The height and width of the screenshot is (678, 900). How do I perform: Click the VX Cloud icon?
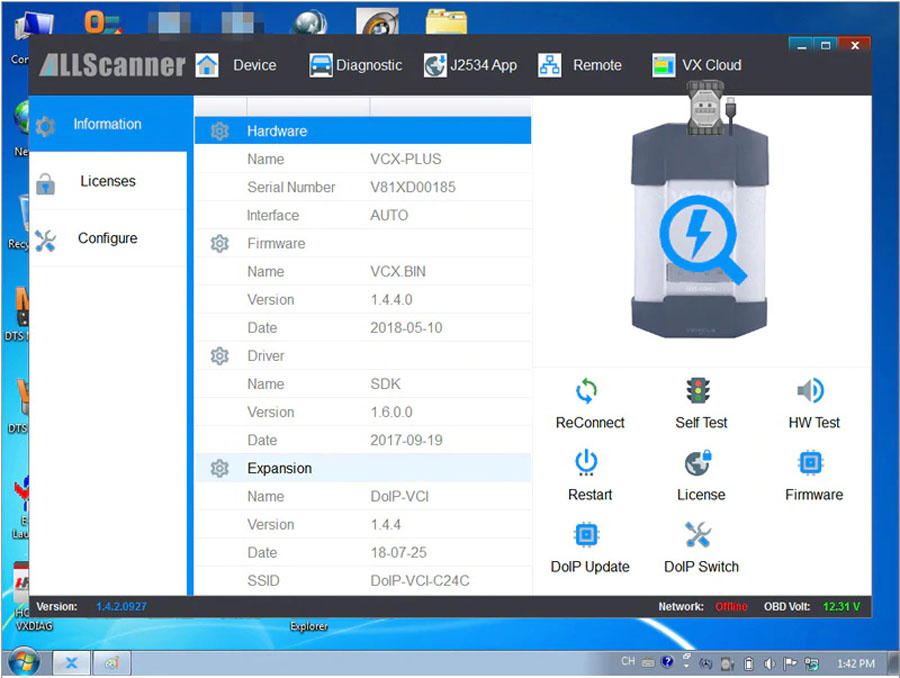(664, 65)
